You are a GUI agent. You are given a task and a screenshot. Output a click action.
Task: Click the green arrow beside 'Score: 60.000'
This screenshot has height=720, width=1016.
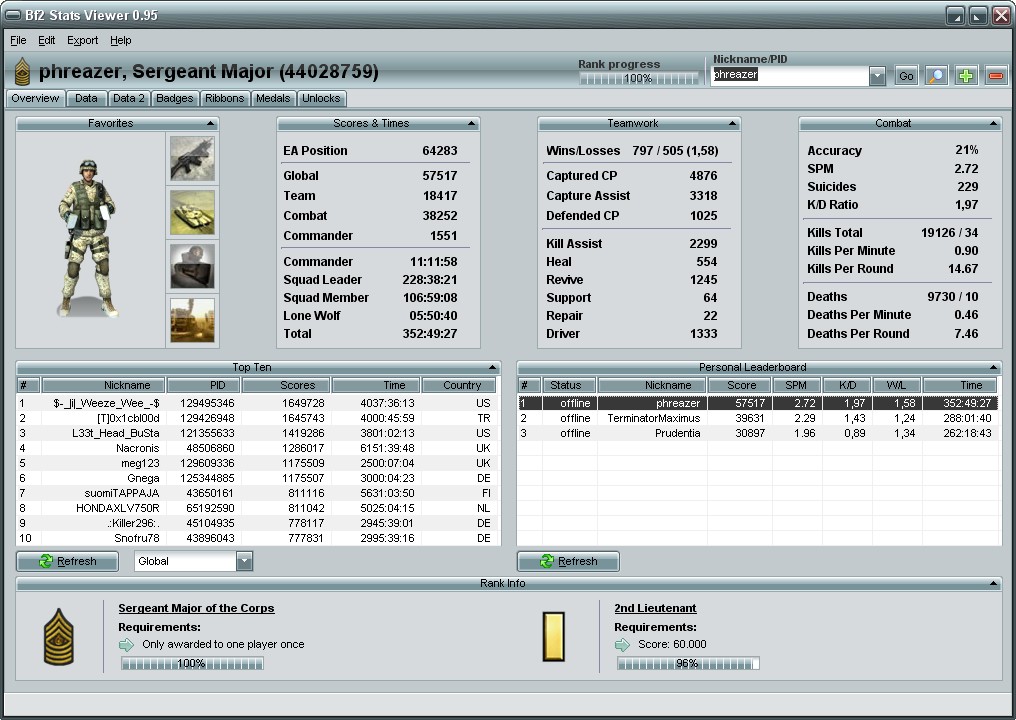point(622,645)
